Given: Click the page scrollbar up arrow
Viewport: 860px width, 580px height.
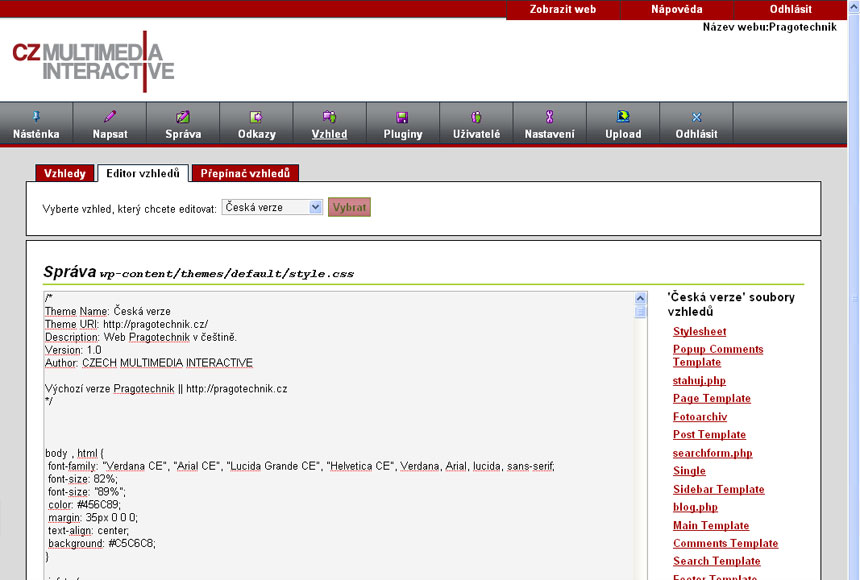Looking at the screenshot, I should [854, 6].
